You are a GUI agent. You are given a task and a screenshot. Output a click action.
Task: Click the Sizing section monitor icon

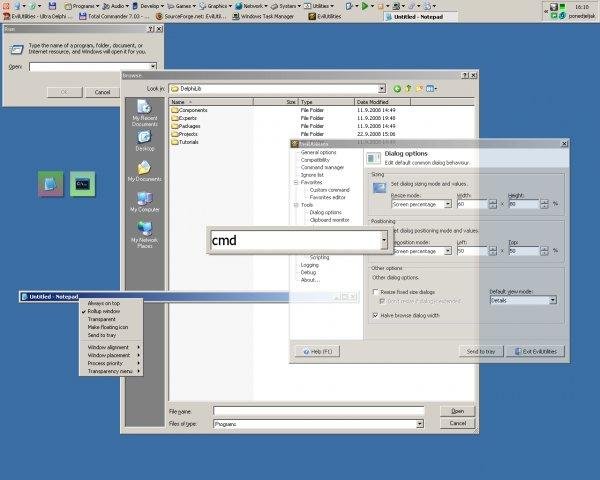click(379, 188)
